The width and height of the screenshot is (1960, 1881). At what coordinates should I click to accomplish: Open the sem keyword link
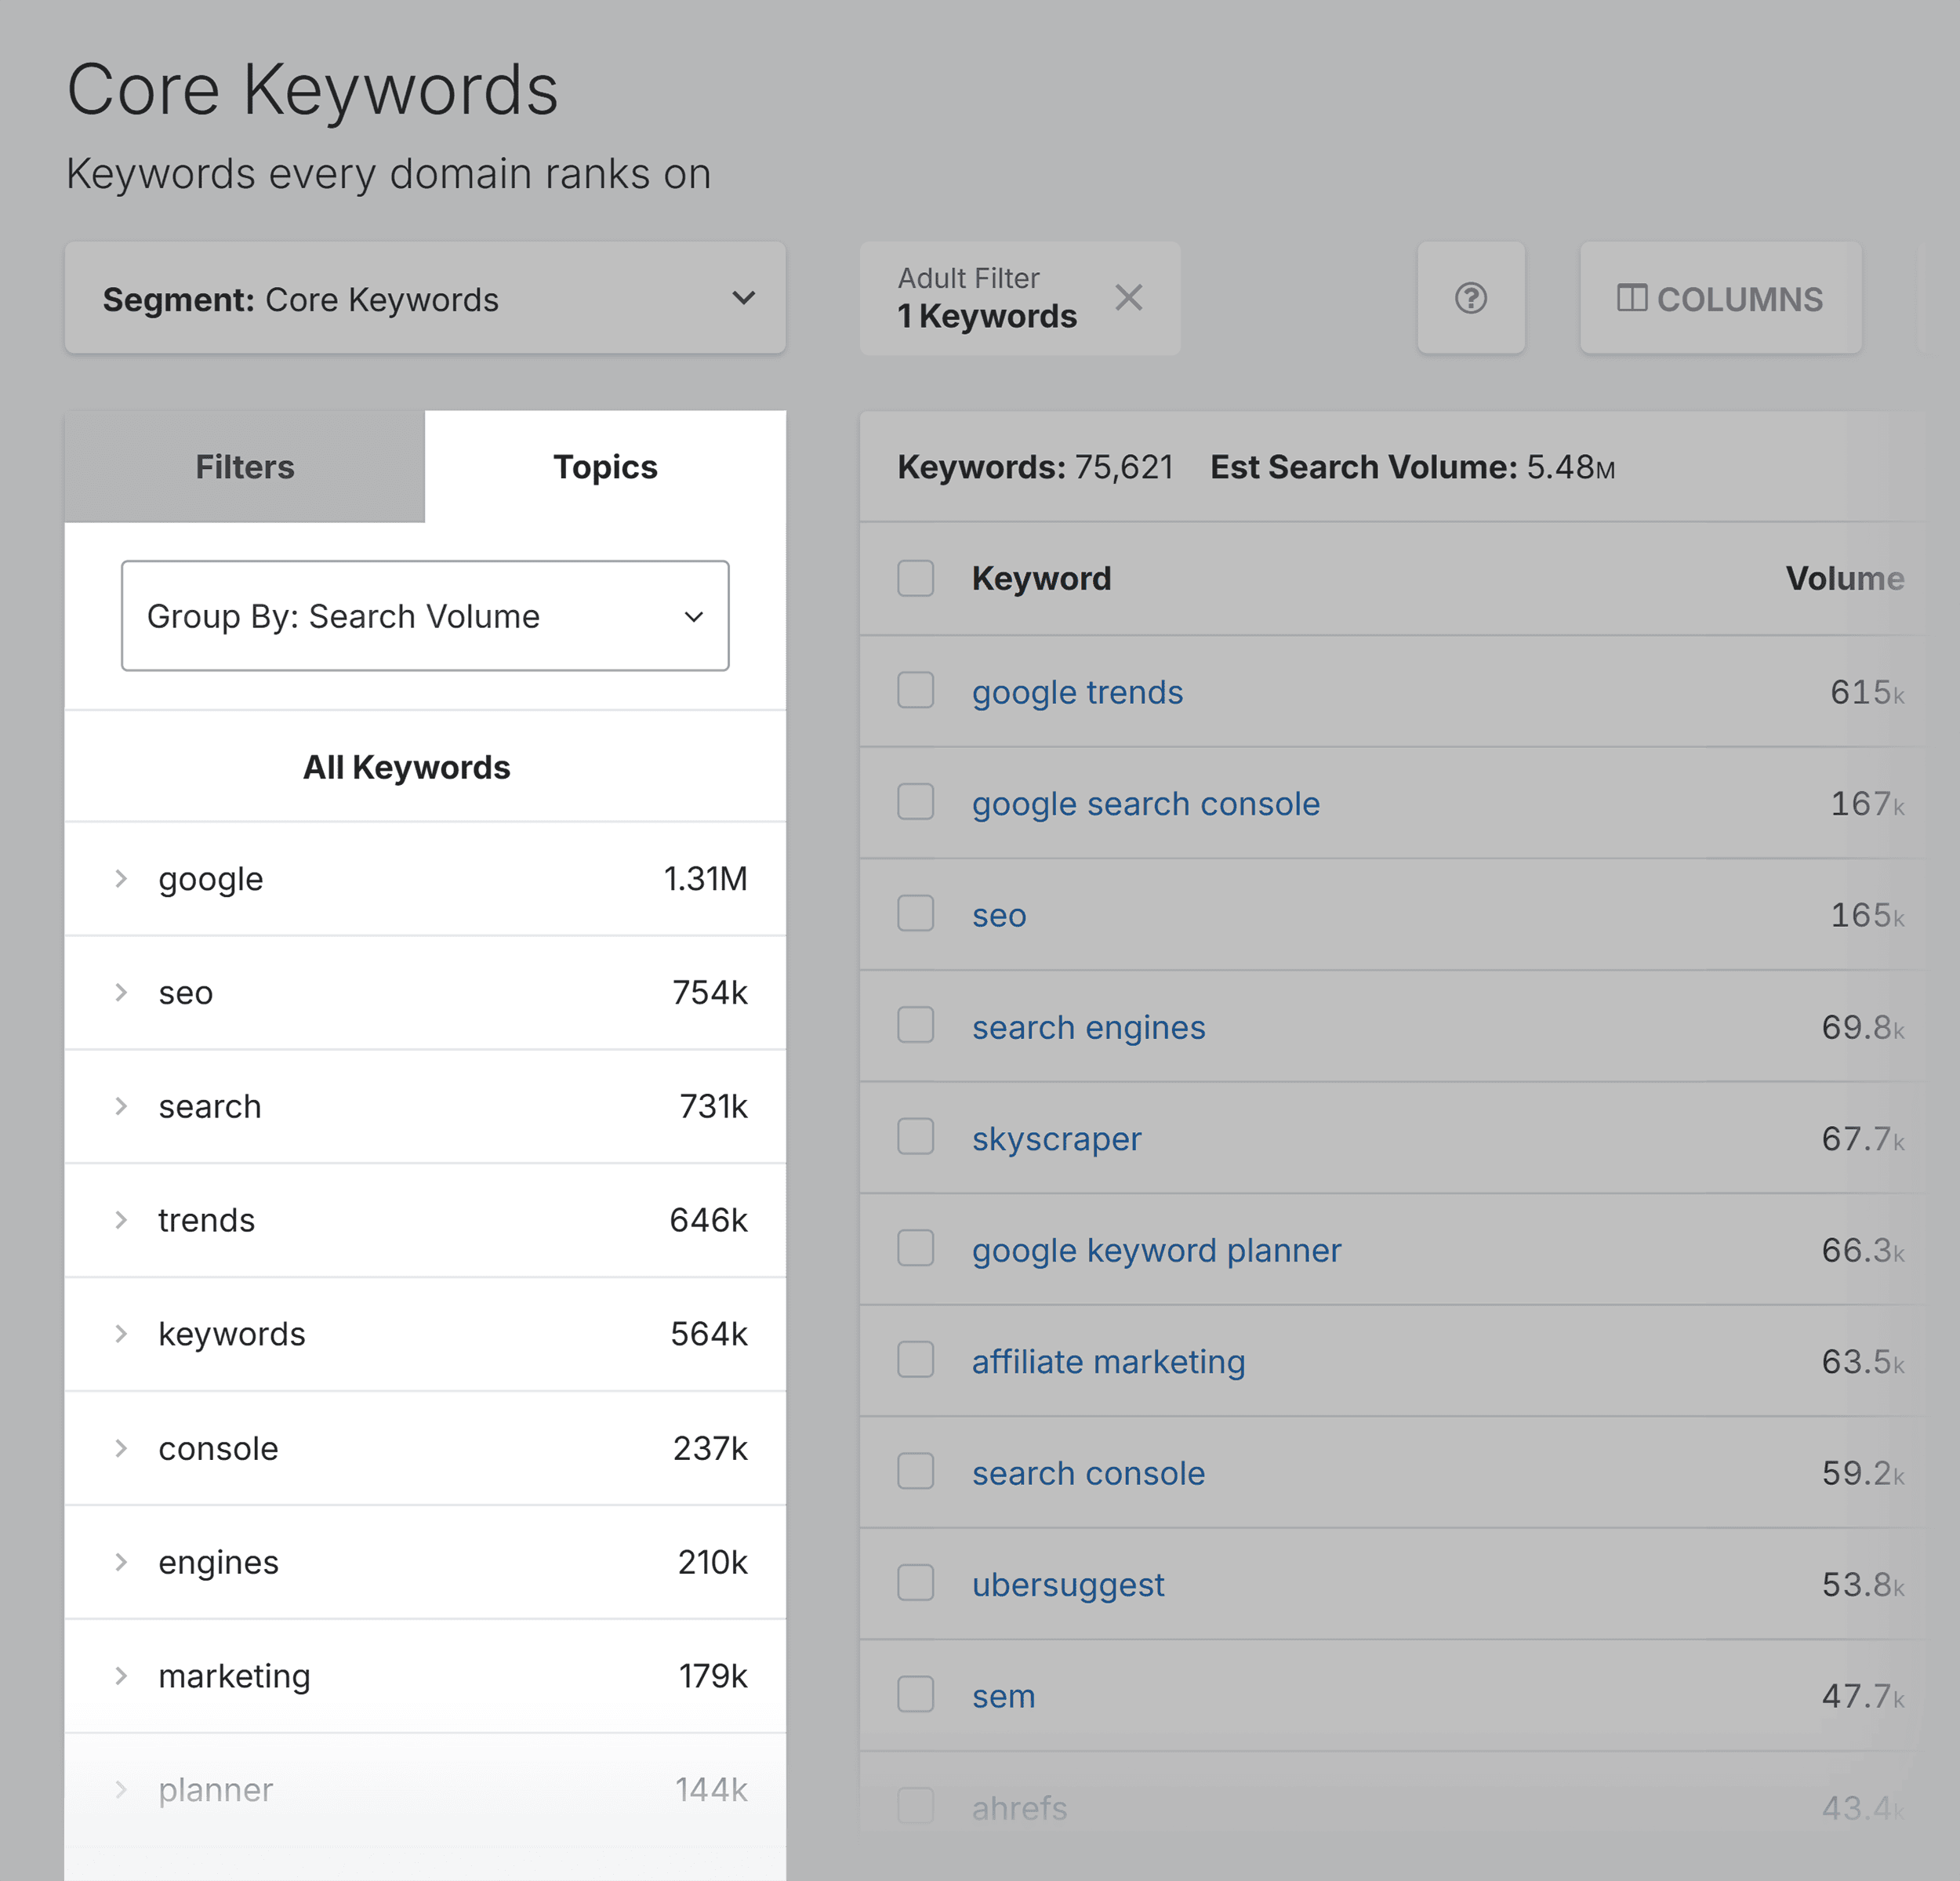pos(1003,1697)
